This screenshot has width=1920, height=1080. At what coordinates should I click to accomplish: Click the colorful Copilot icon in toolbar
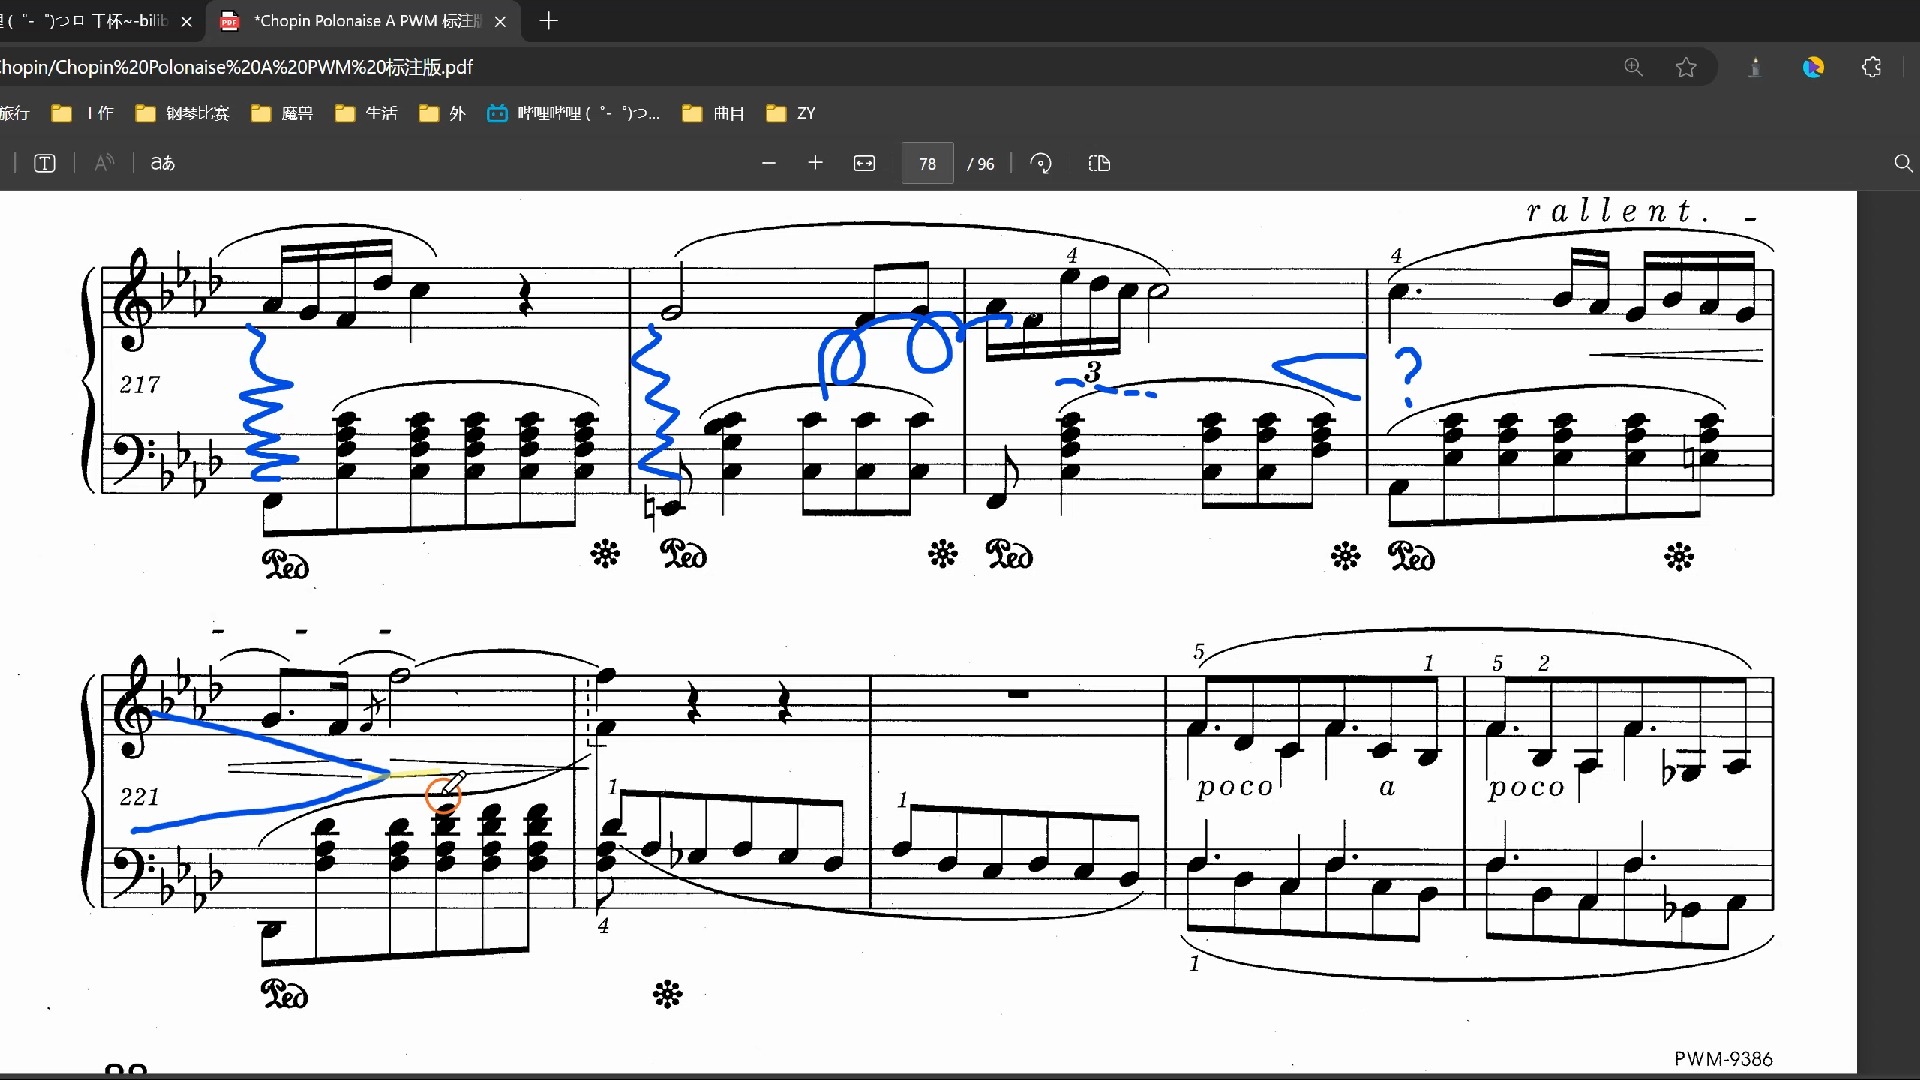click(x=1813, y=67)
